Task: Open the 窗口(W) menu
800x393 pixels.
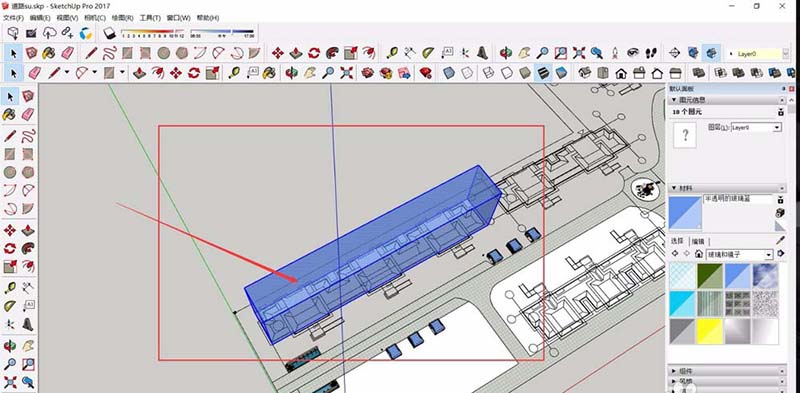Action: tap(178, 18)
